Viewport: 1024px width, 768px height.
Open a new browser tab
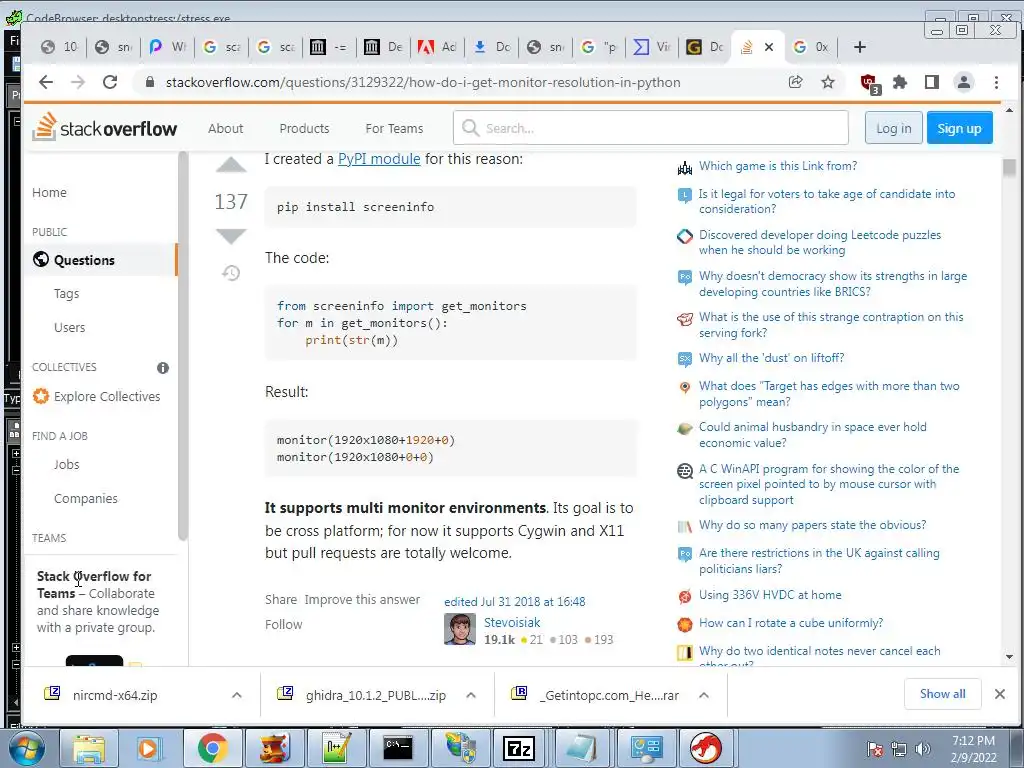860,47
